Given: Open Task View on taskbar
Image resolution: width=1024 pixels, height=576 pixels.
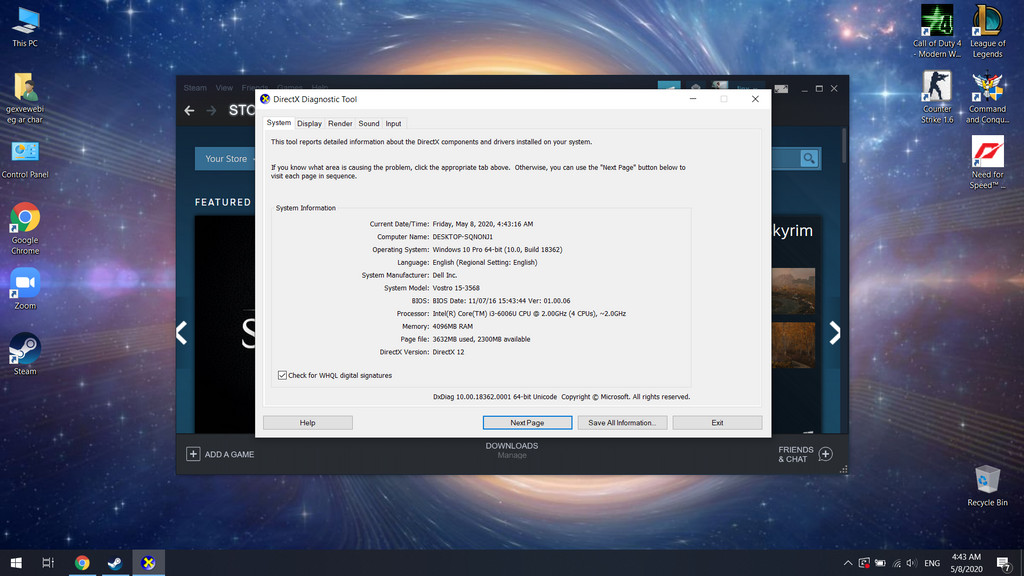Looking at the screenshot, I should [48, 563].
